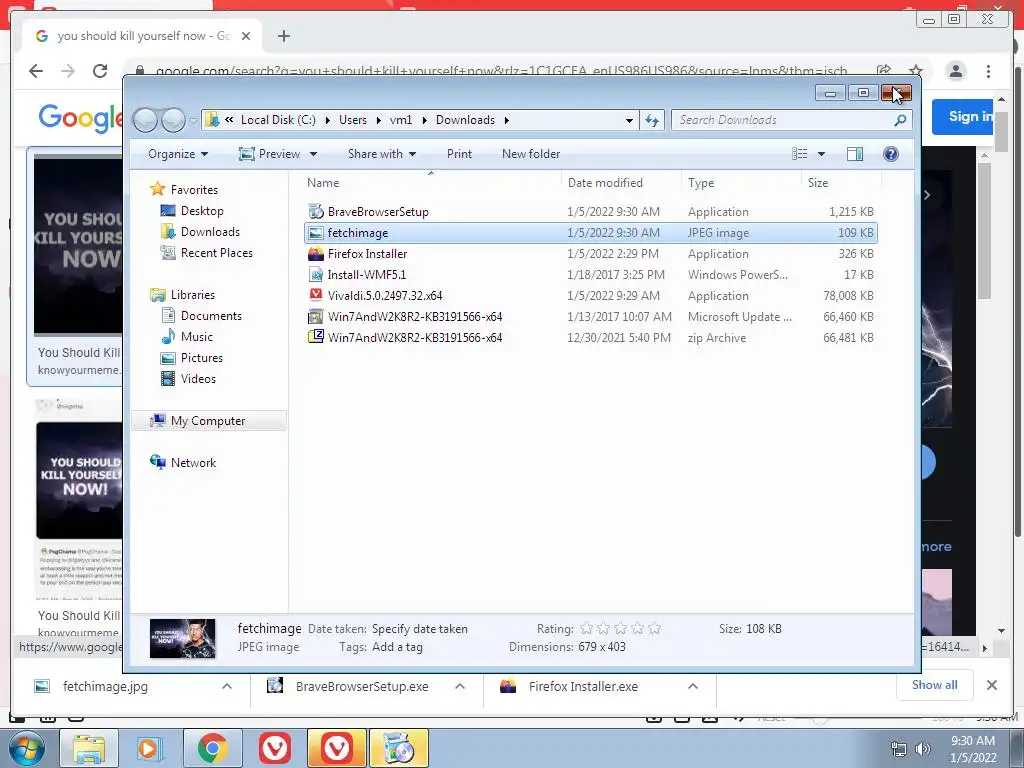Open Chrome from the taskbar
The image size is (1024, 768).
tap(213, 748)
